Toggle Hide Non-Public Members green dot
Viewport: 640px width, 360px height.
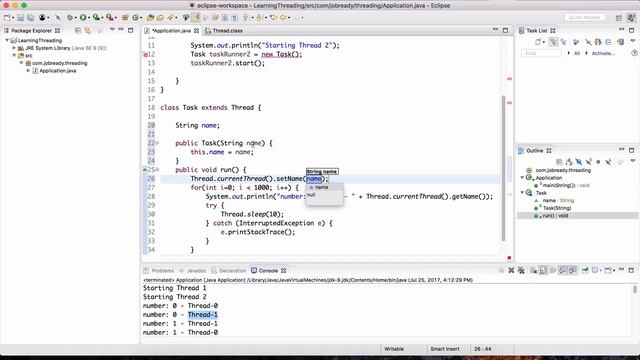pos(598,162)
